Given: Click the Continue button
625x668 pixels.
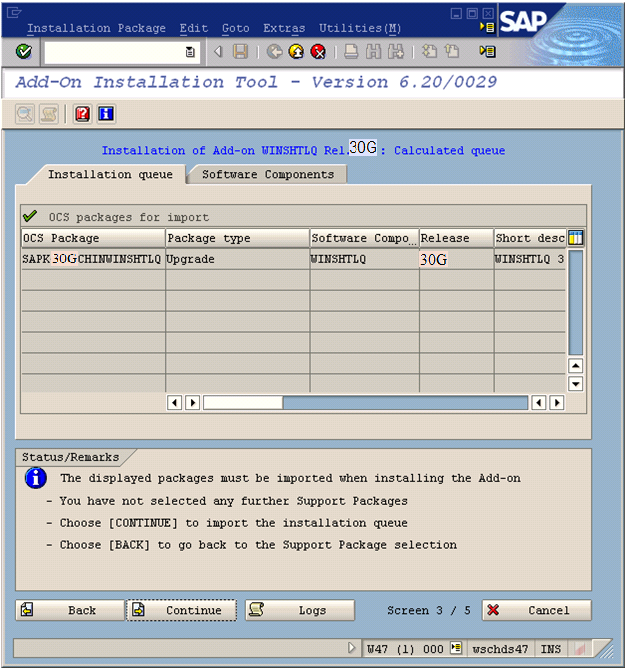Looking at the screenshot, I should point(181,610).
